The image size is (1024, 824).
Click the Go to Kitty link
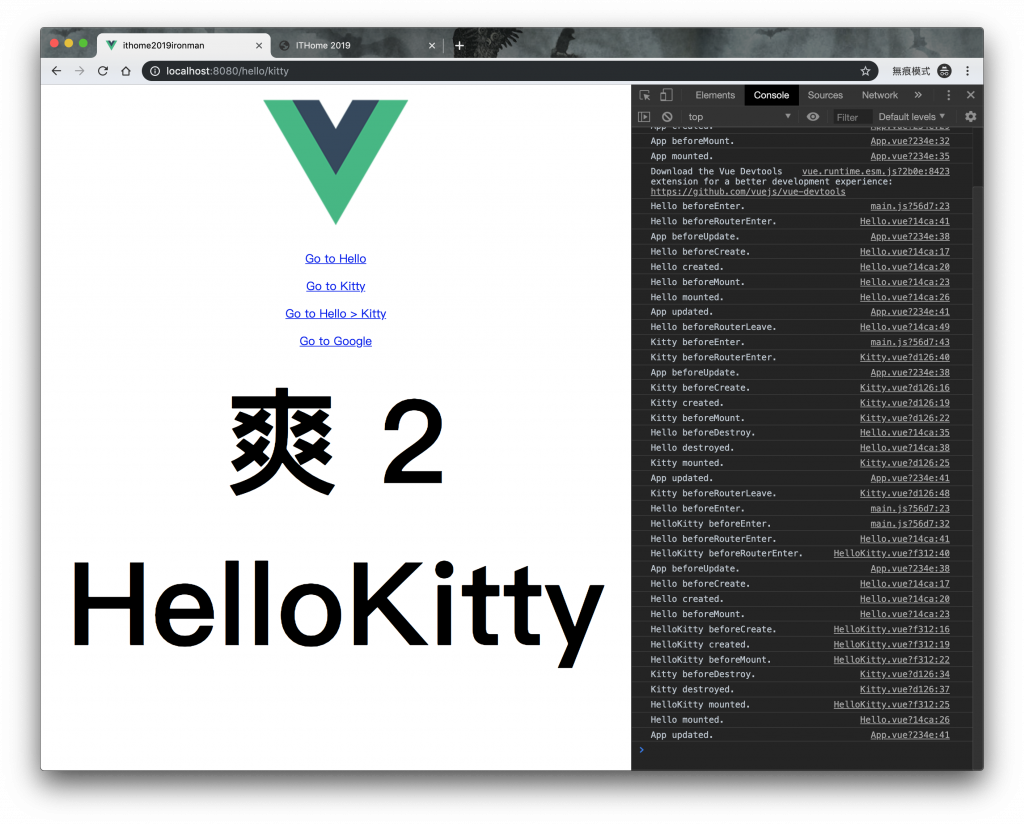click(336, 286)
